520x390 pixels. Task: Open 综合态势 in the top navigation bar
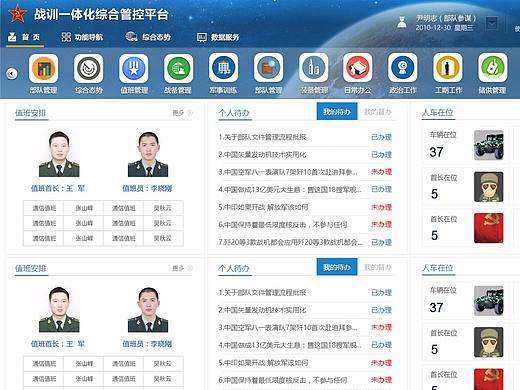coord(148,37)
